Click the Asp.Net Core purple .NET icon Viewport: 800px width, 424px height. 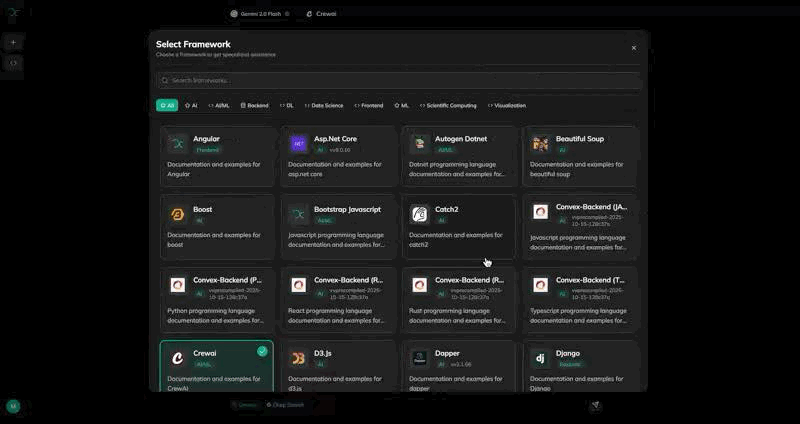point(298,144)
